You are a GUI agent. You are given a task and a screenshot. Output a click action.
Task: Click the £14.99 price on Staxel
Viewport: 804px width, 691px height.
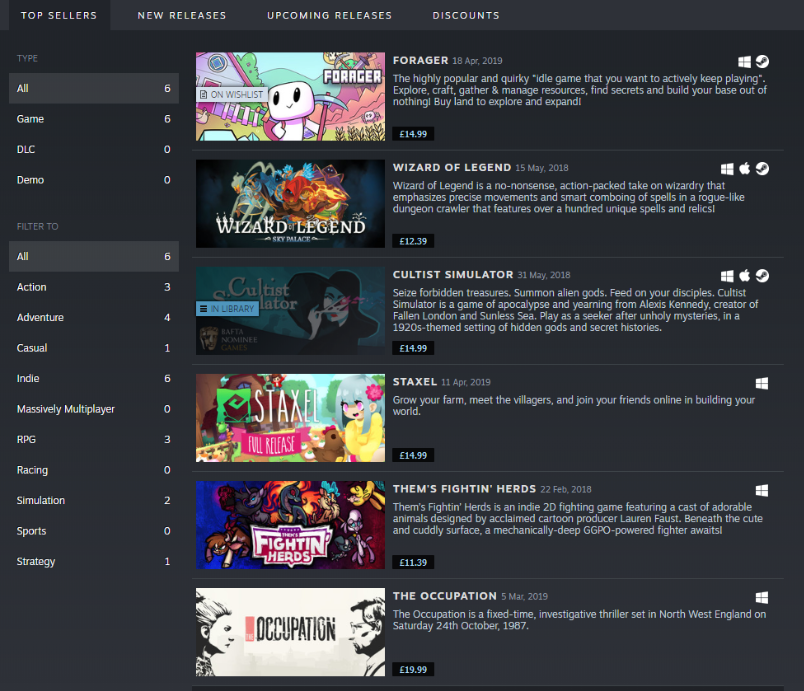click(413, 455)
